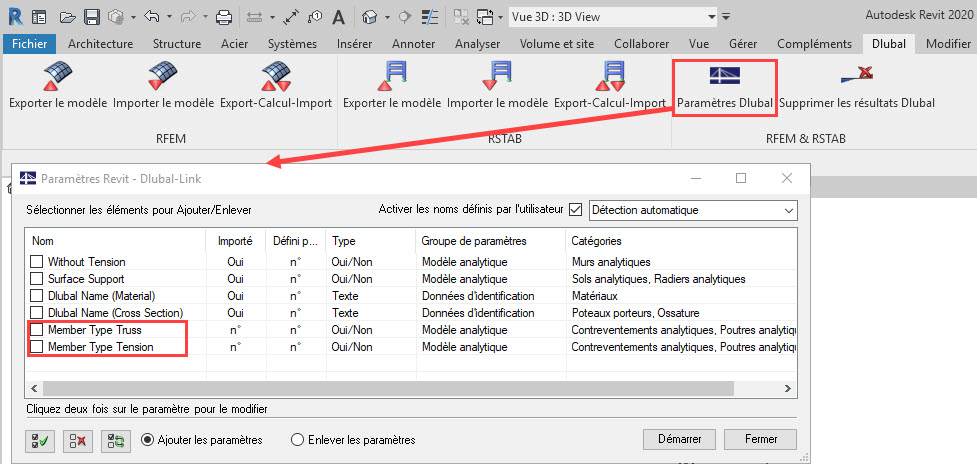The image size is (977, 464).
Task: Open the Détection automatique dropdown
Action: coord(693,210)
